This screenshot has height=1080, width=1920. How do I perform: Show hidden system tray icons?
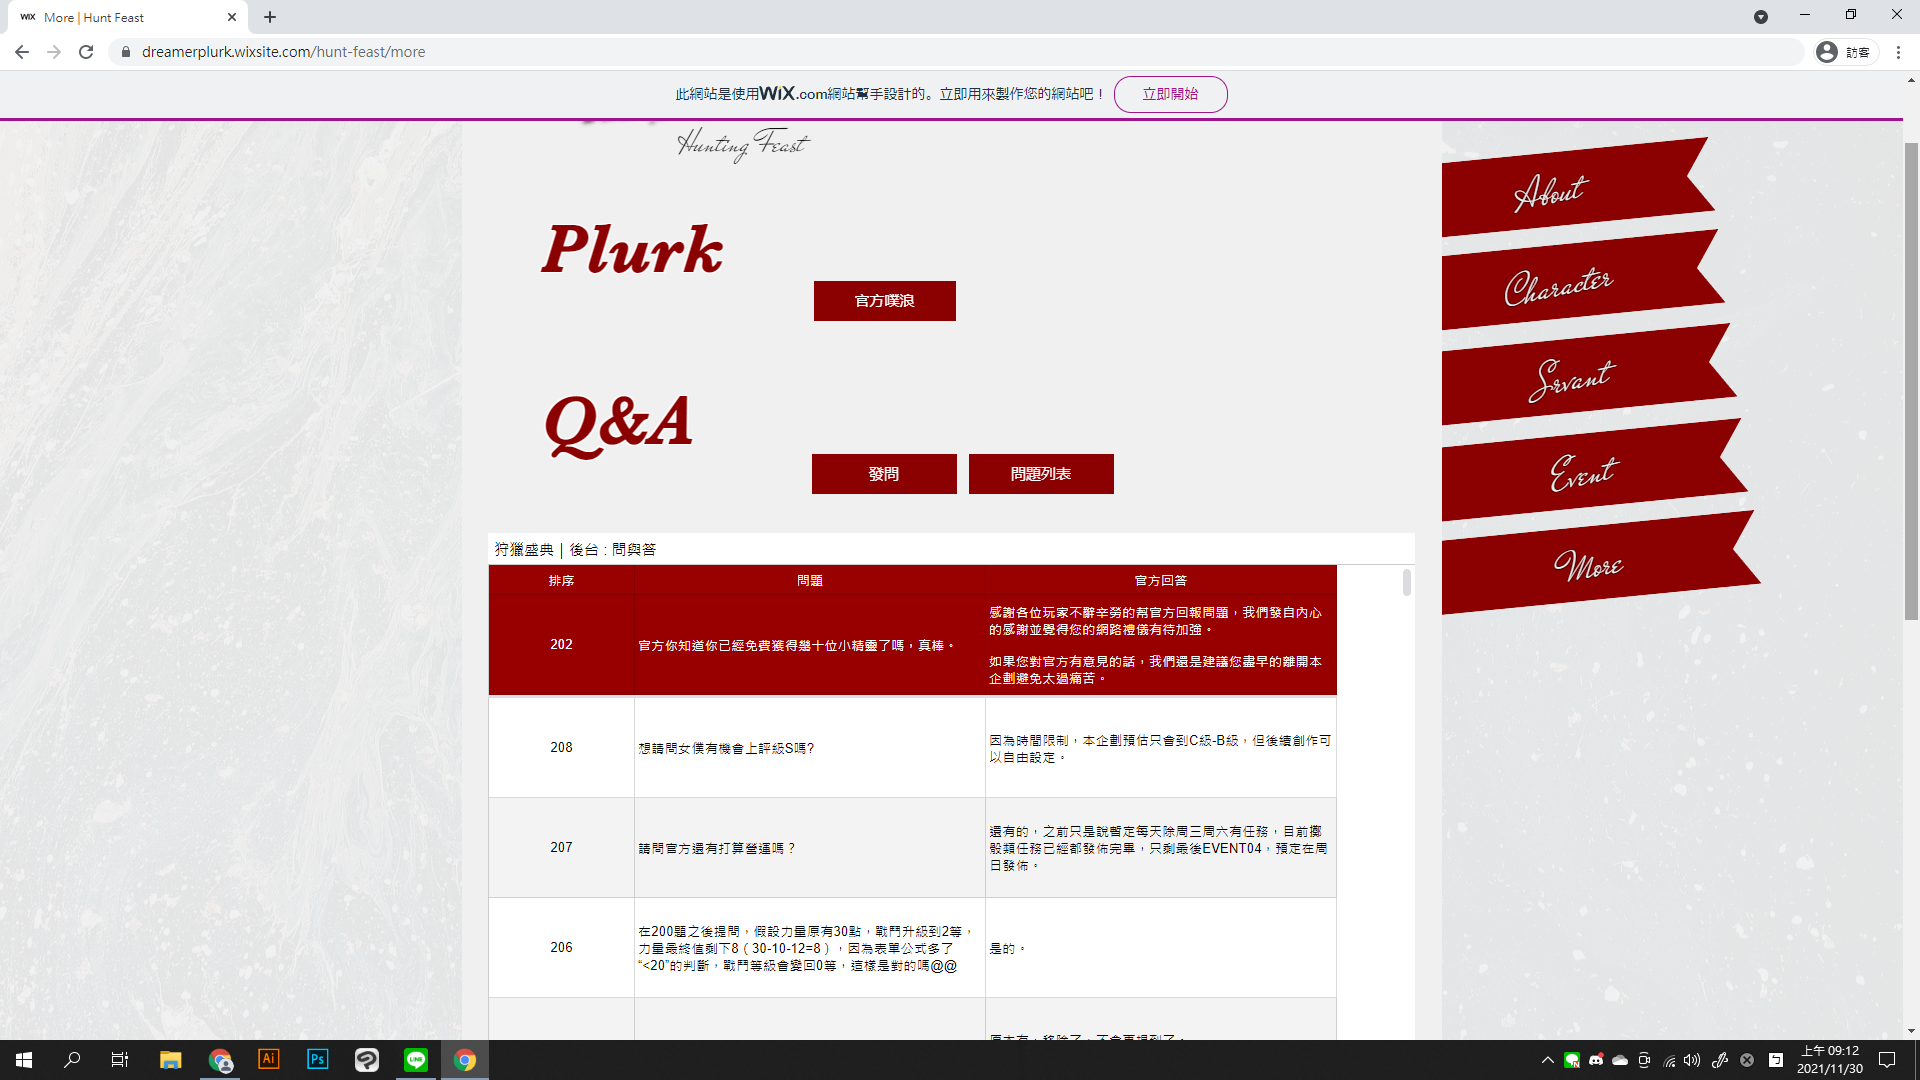pyautogui.click(x=1548, y=1060)
